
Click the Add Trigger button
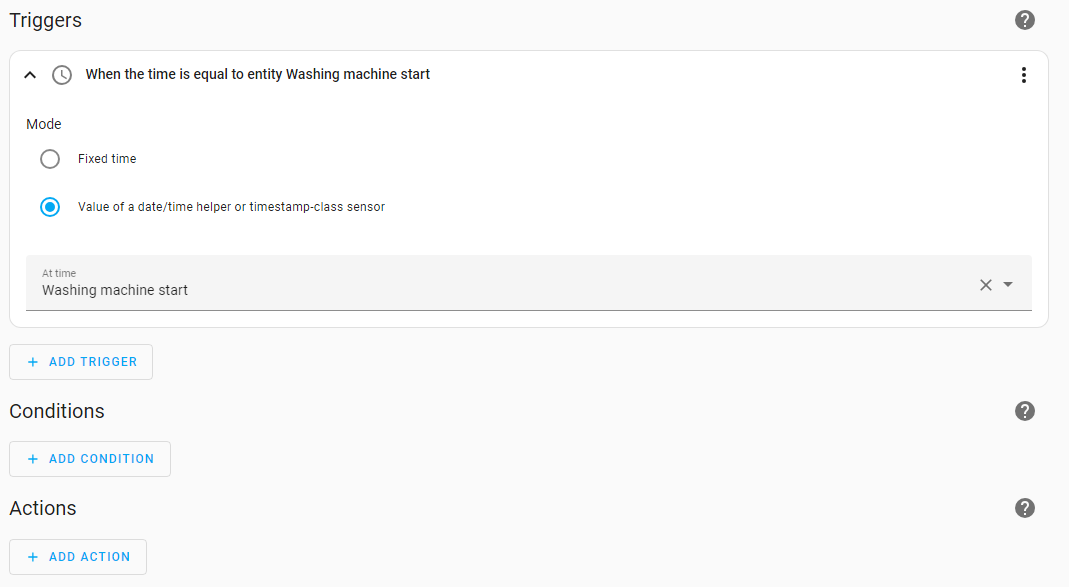[x=81, y=362]
